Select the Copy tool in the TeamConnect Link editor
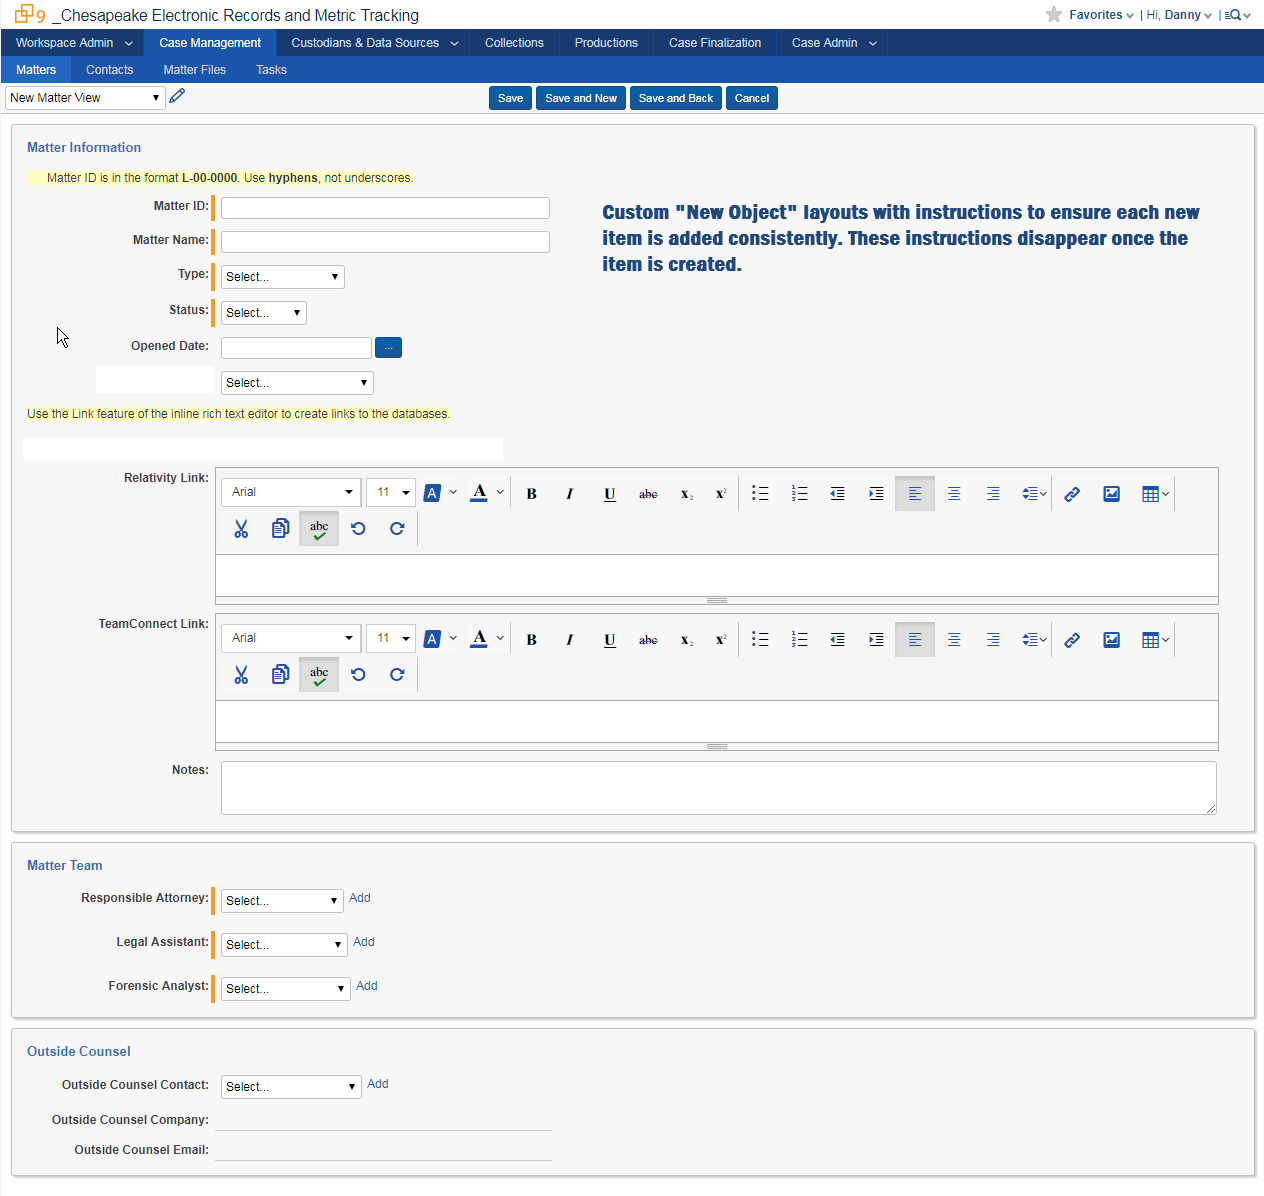This screenshot has width=1264, height=1196. [280, 674]
